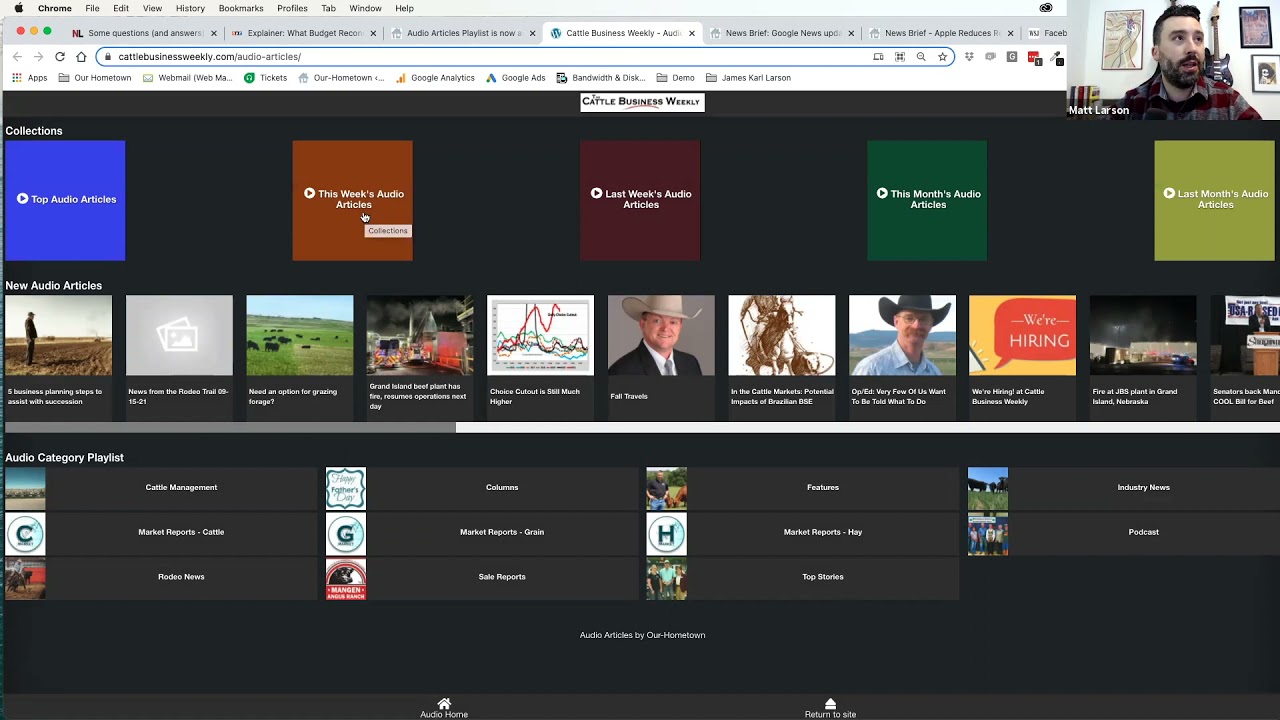Screen dimensions: 1280x720
Task: Open the Cattle Management category playlist
Action: [x=161, y=488]
